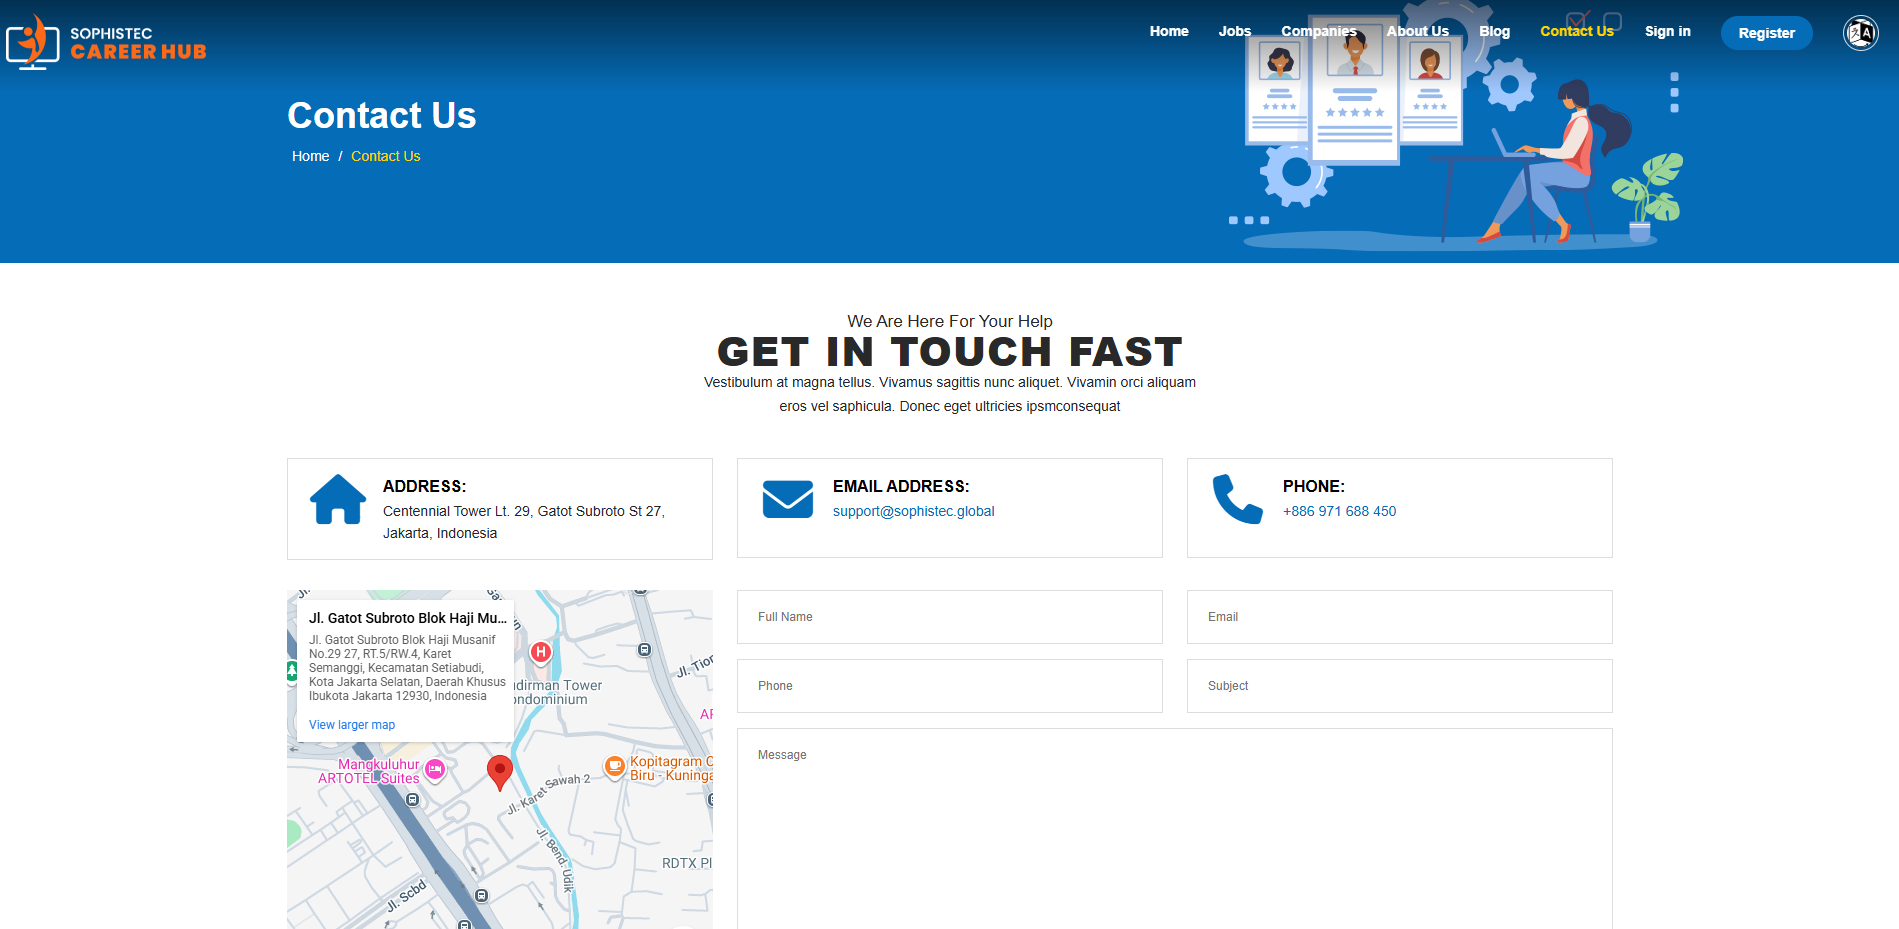Open the Companies menu item
The width and height of the screenshot is (1899, 929).
[x=1319, y=31]
